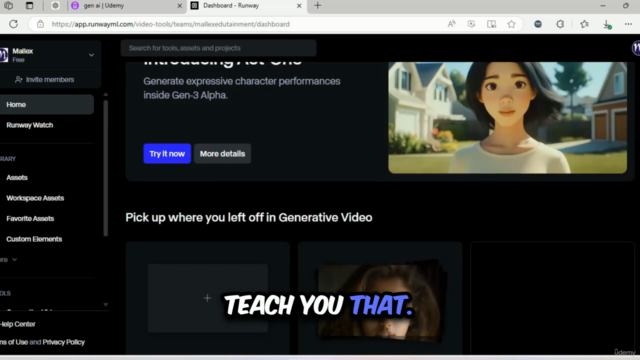The image size is (640, 360).
Task: Open the favorites list icon
Action: click(584, 24)
